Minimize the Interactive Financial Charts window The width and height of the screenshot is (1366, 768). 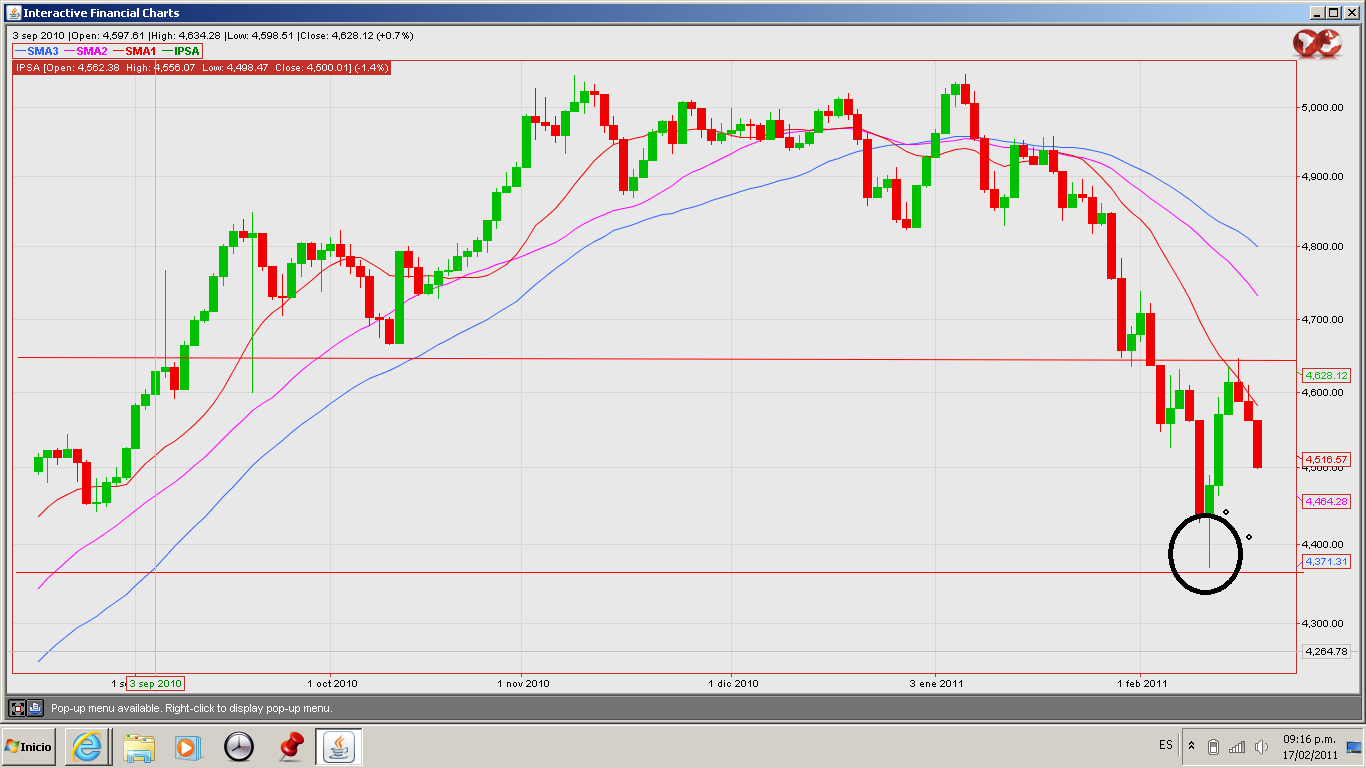click(x=1317, y=13)
